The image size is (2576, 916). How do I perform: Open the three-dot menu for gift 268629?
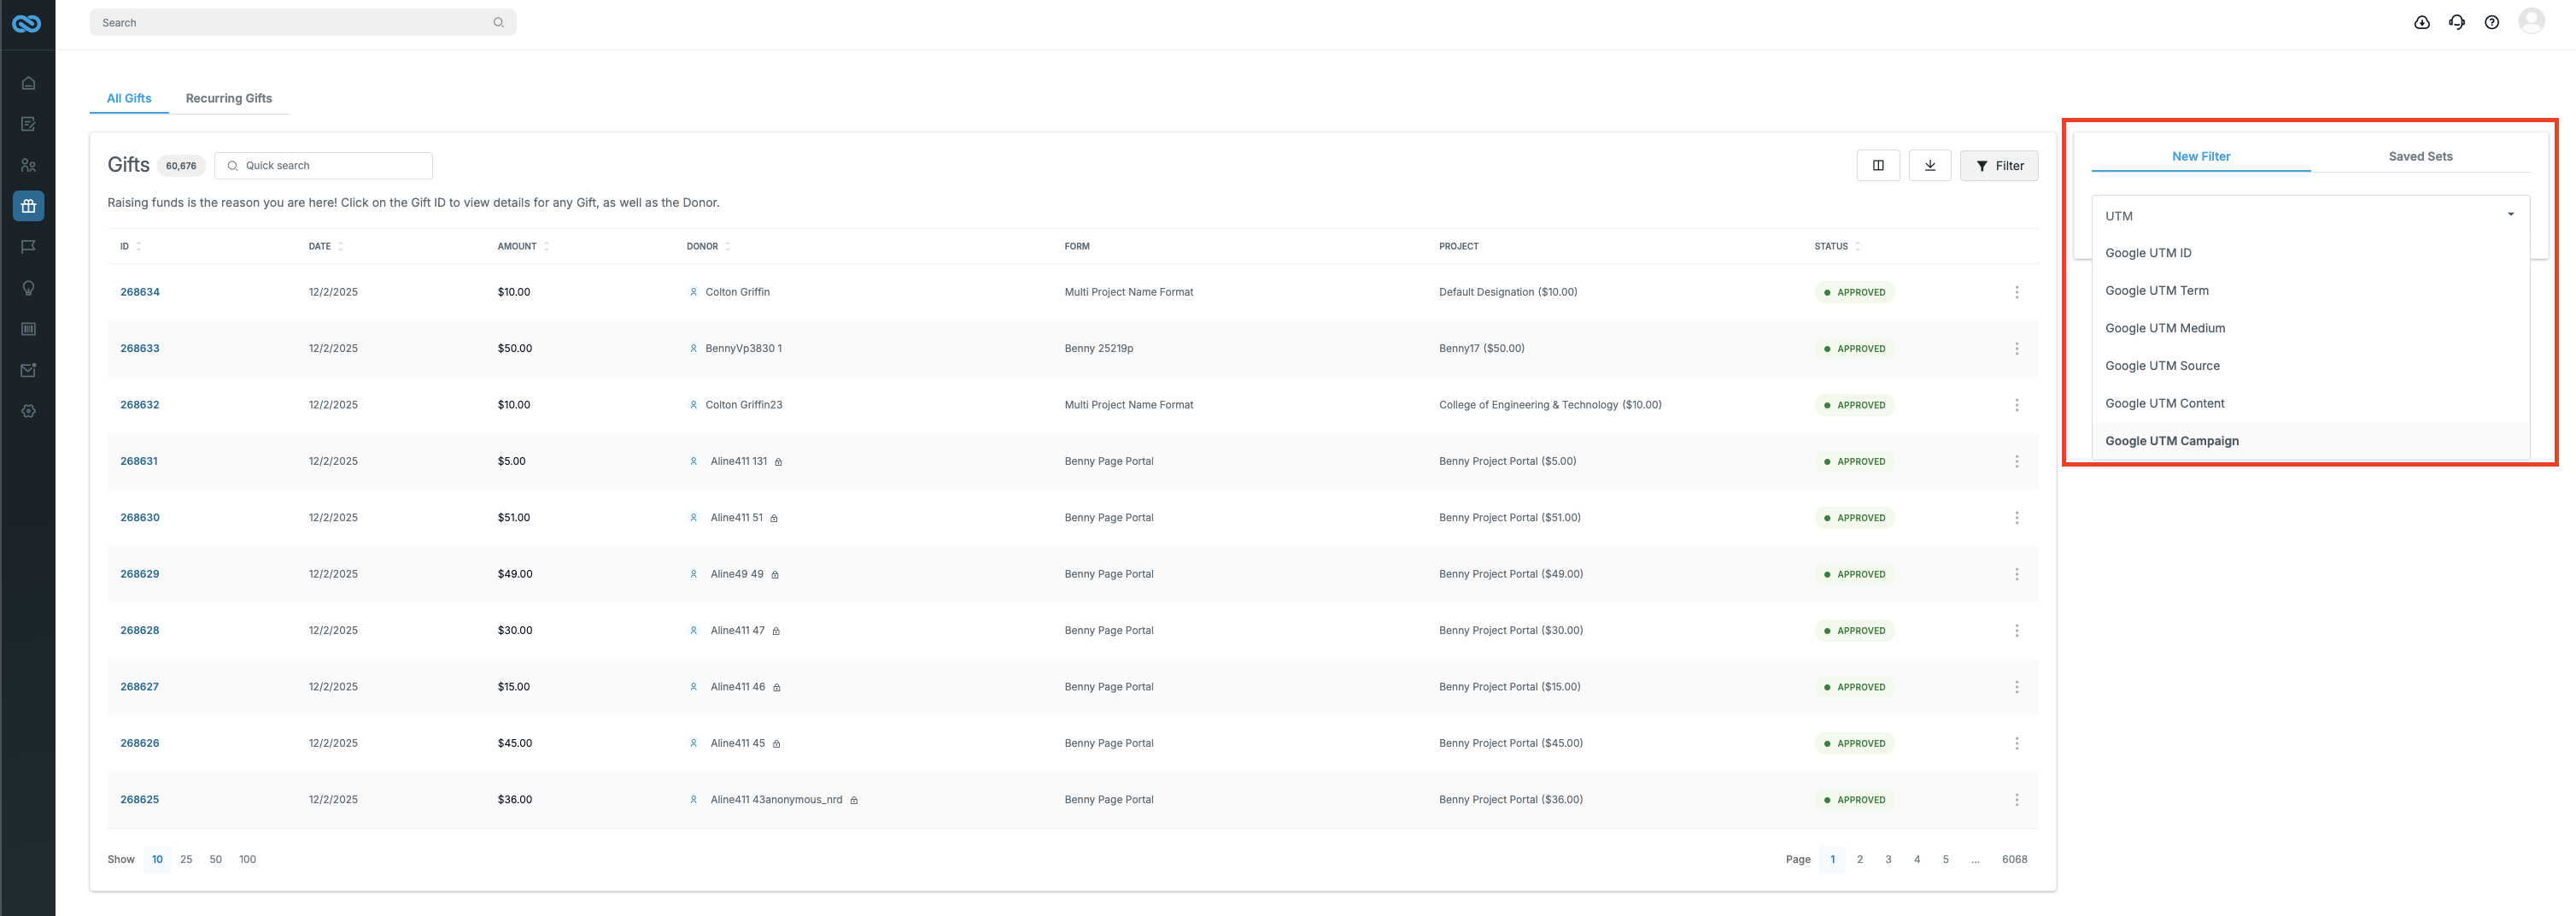tap(2016, 574)
